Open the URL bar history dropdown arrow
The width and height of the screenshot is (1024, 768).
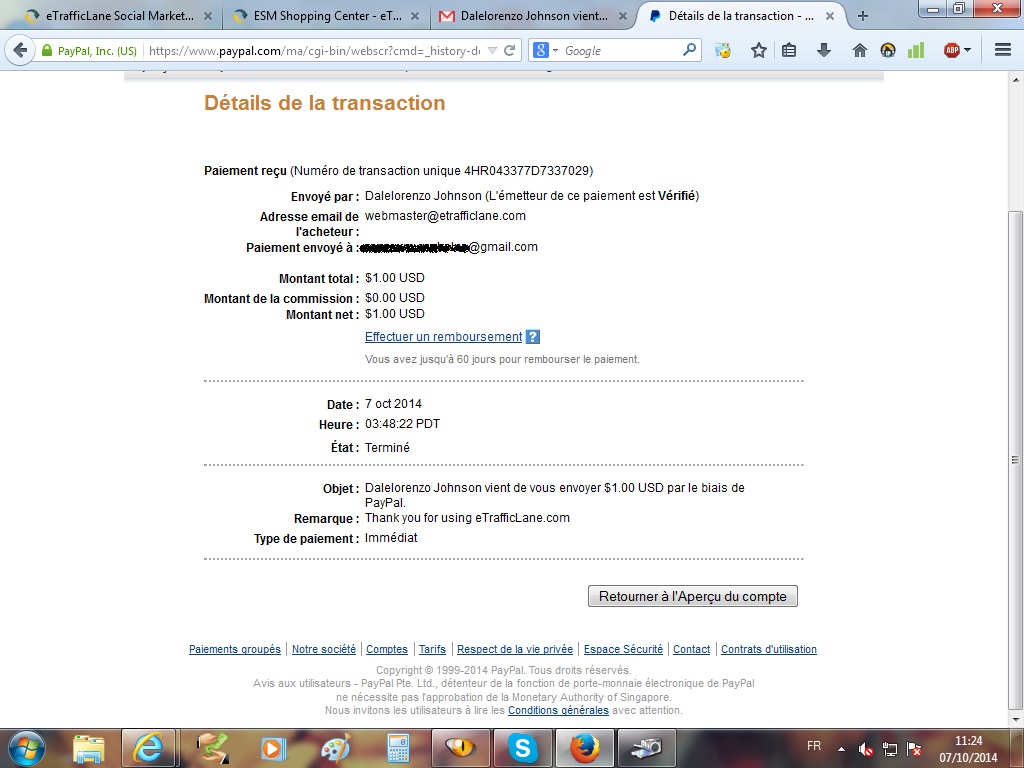tap(492, 50)
